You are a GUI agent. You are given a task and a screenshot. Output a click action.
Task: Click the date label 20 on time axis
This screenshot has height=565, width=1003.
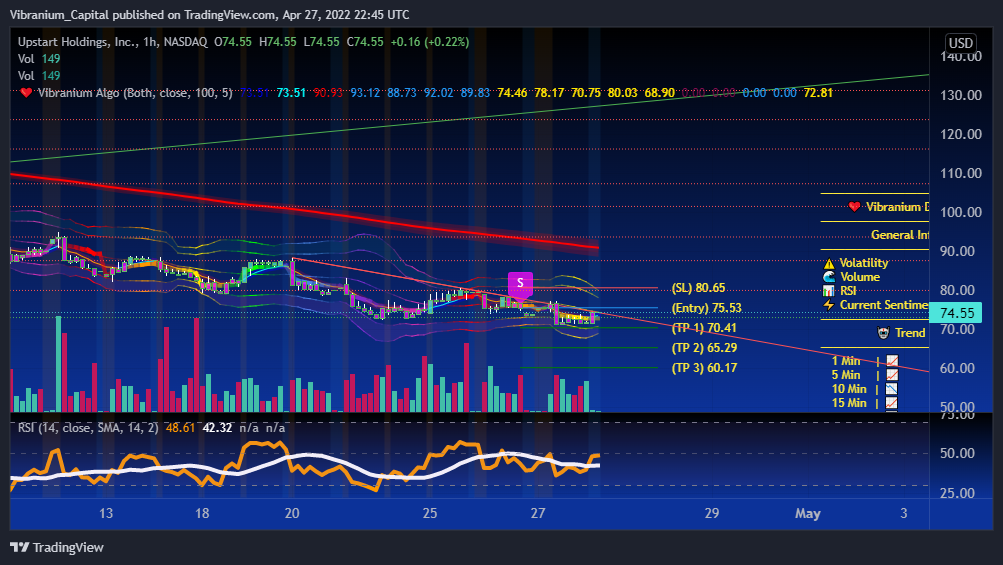[292, 513]
